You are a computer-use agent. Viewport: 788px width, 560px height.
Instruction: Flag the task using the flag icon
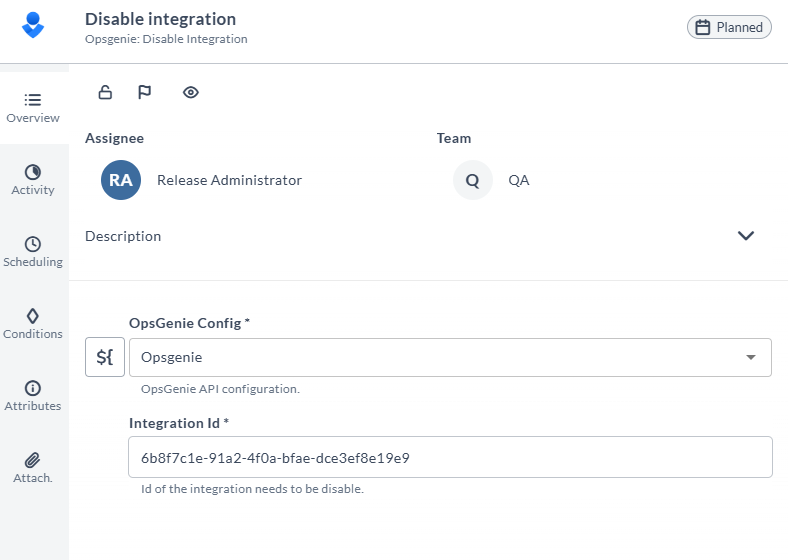[x=144, y=92]
